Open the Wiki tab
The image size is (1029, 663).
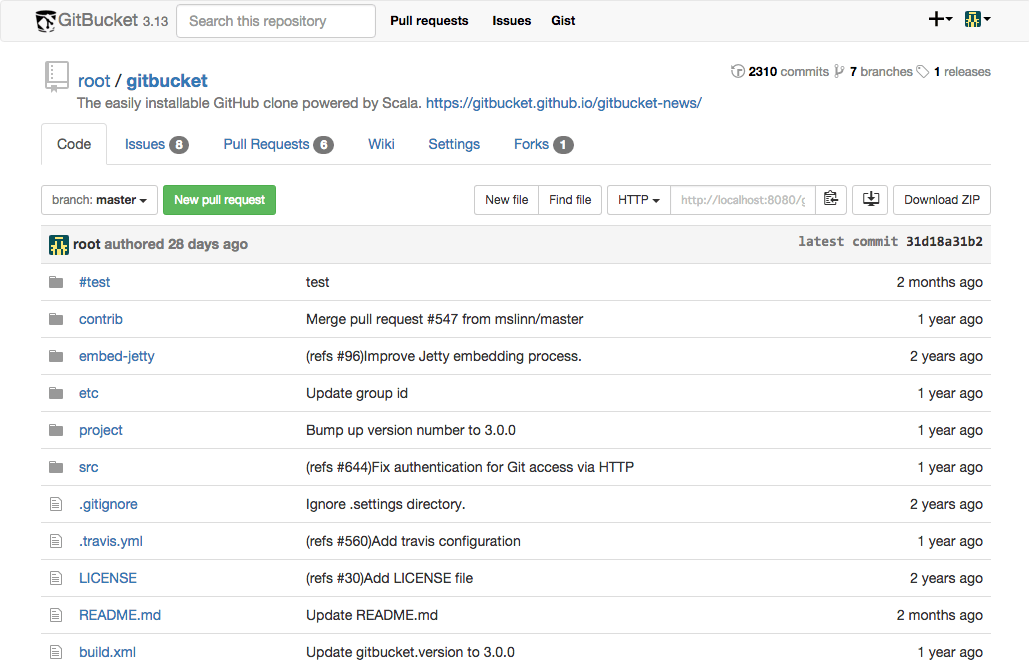(x=381, y=144)
